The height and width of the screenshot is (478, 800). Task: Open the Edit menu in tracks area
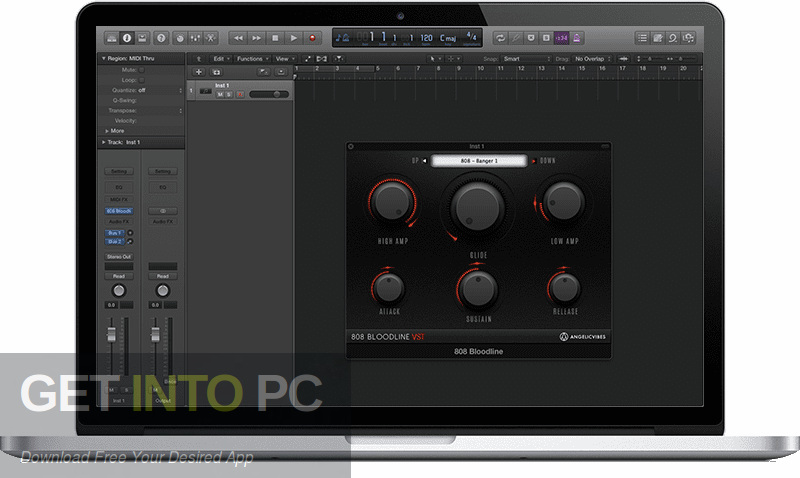pyautogui.click(x=221, y=59)
